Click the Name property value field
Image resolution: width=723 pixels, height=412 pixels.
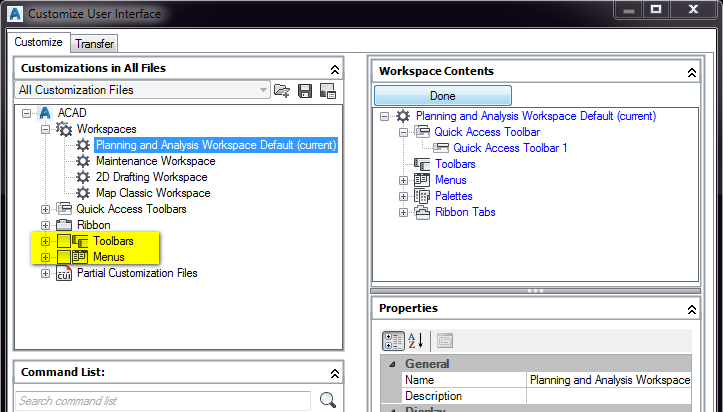pos(609,380)
